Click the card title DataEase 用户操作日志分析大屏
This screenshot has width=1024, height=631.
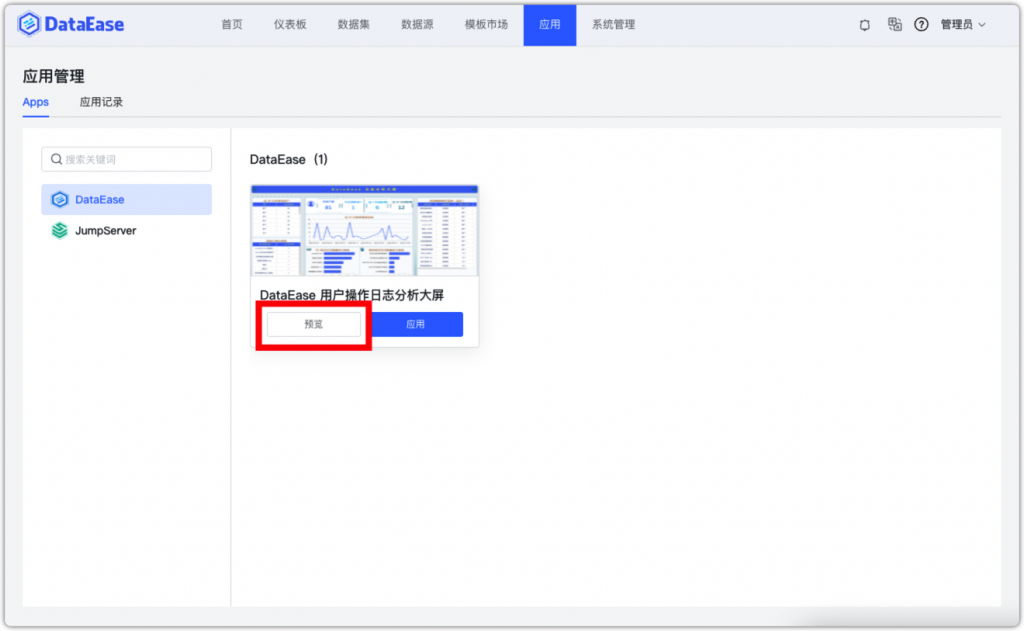(352, 295)
